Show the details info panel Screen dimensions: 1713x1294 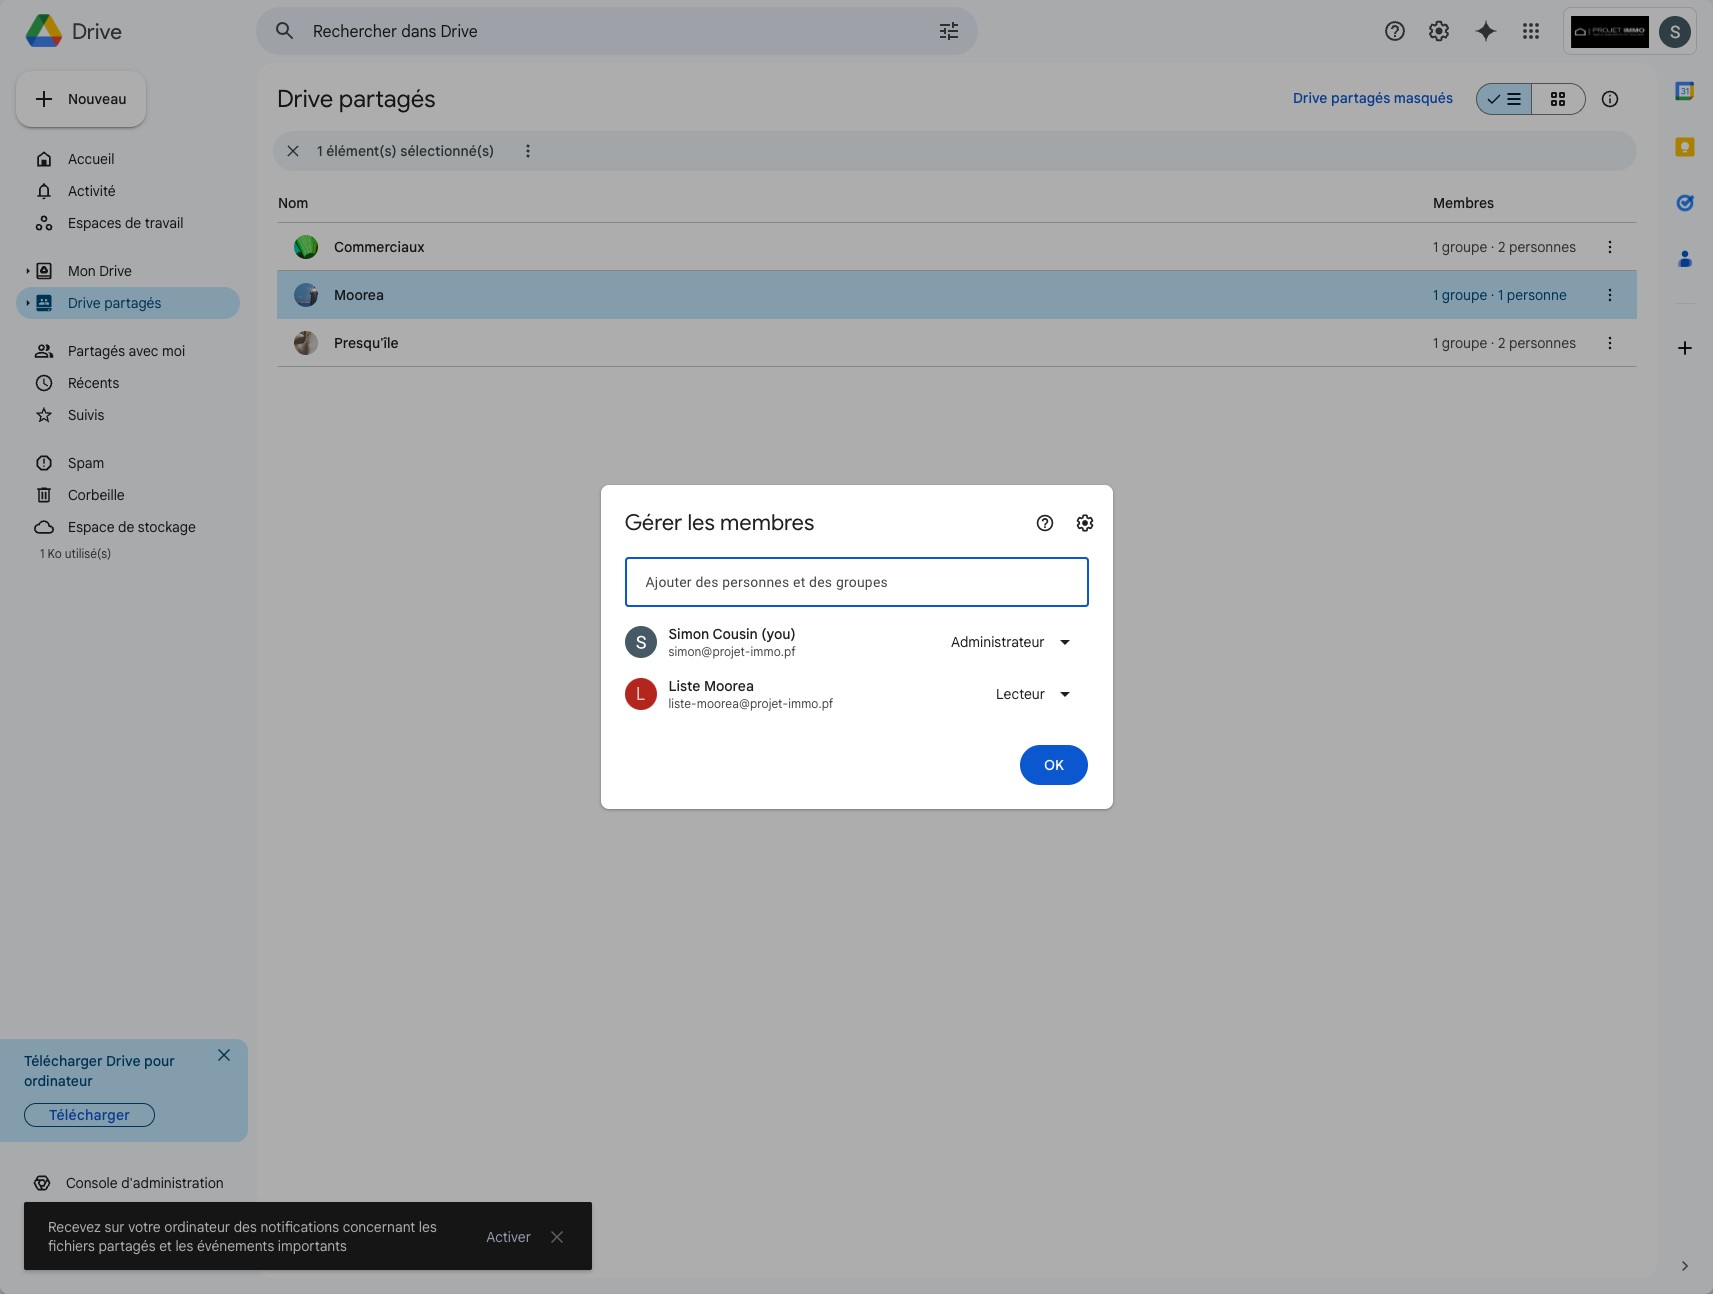1609,99
